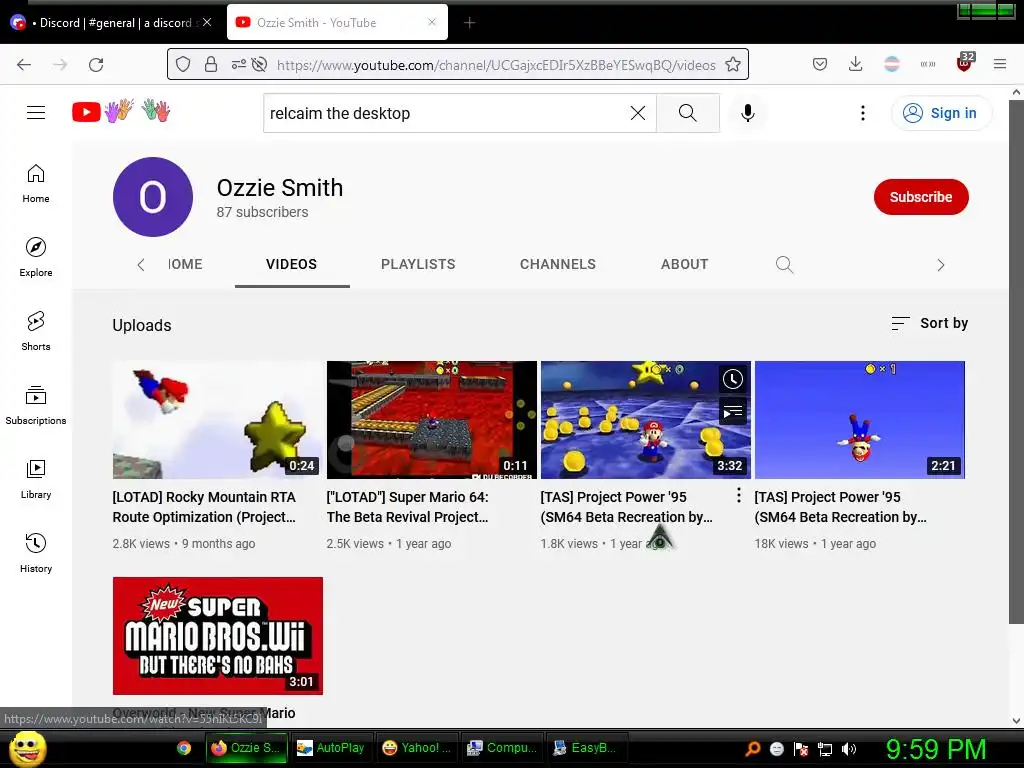Click the Super Mario 64 Beta Revival title
Image resolution: width=1024 pixels, height=768 pixels.
coord(408,507)
